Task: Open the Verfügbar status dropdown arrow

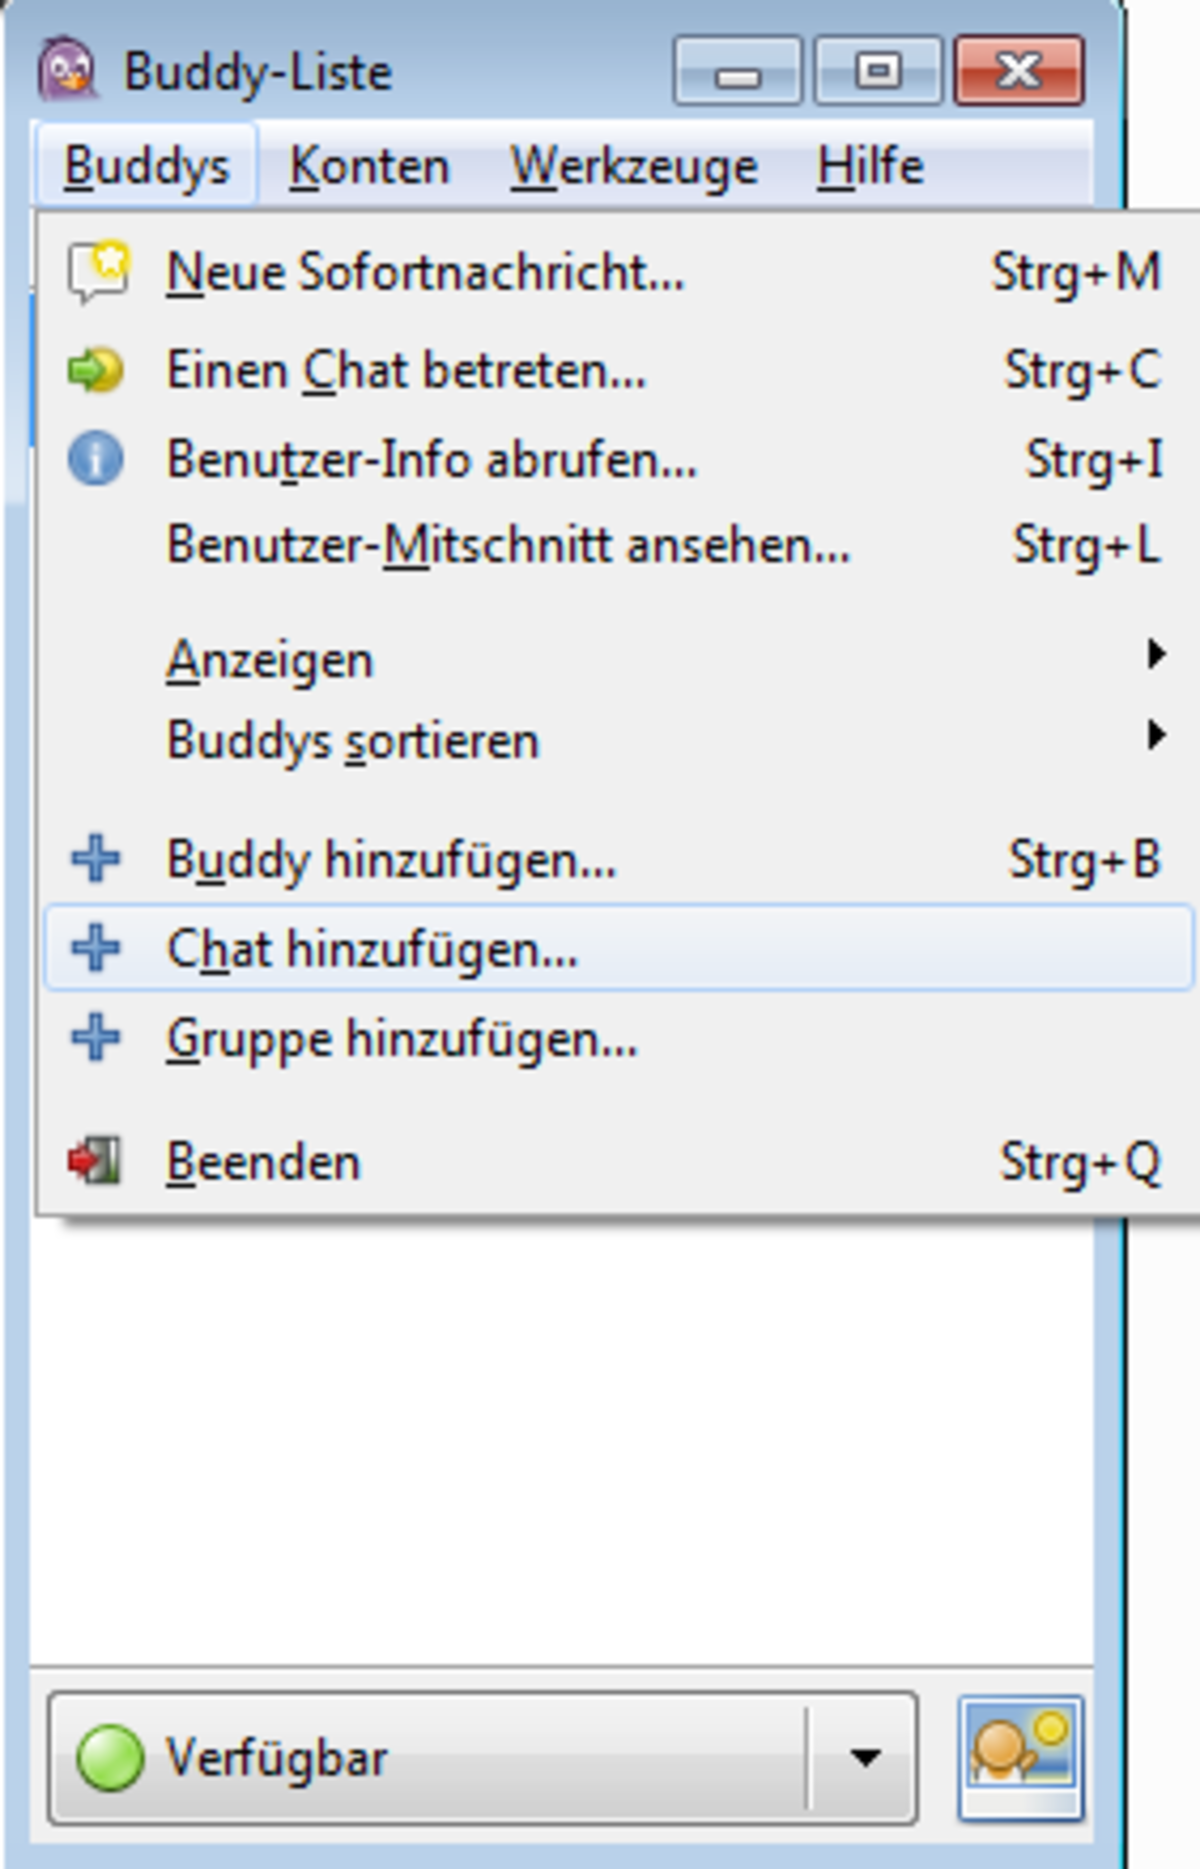Action: click(x=864, y=1757)
